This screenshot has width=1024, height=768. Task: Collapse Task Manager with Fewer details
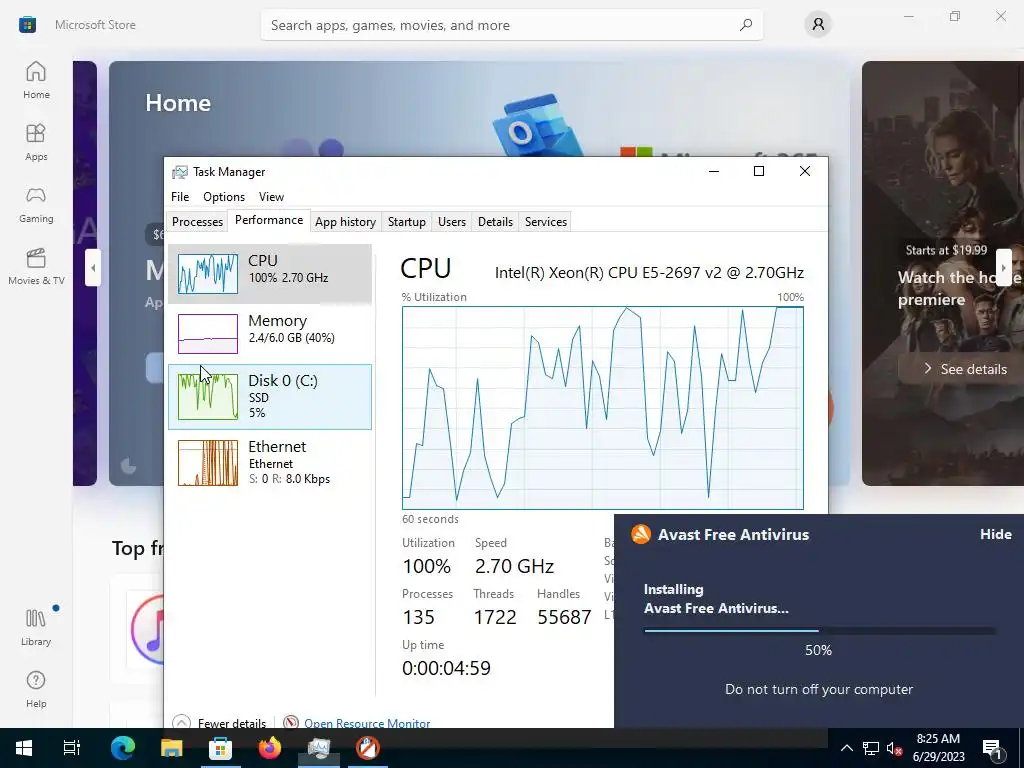219,723
